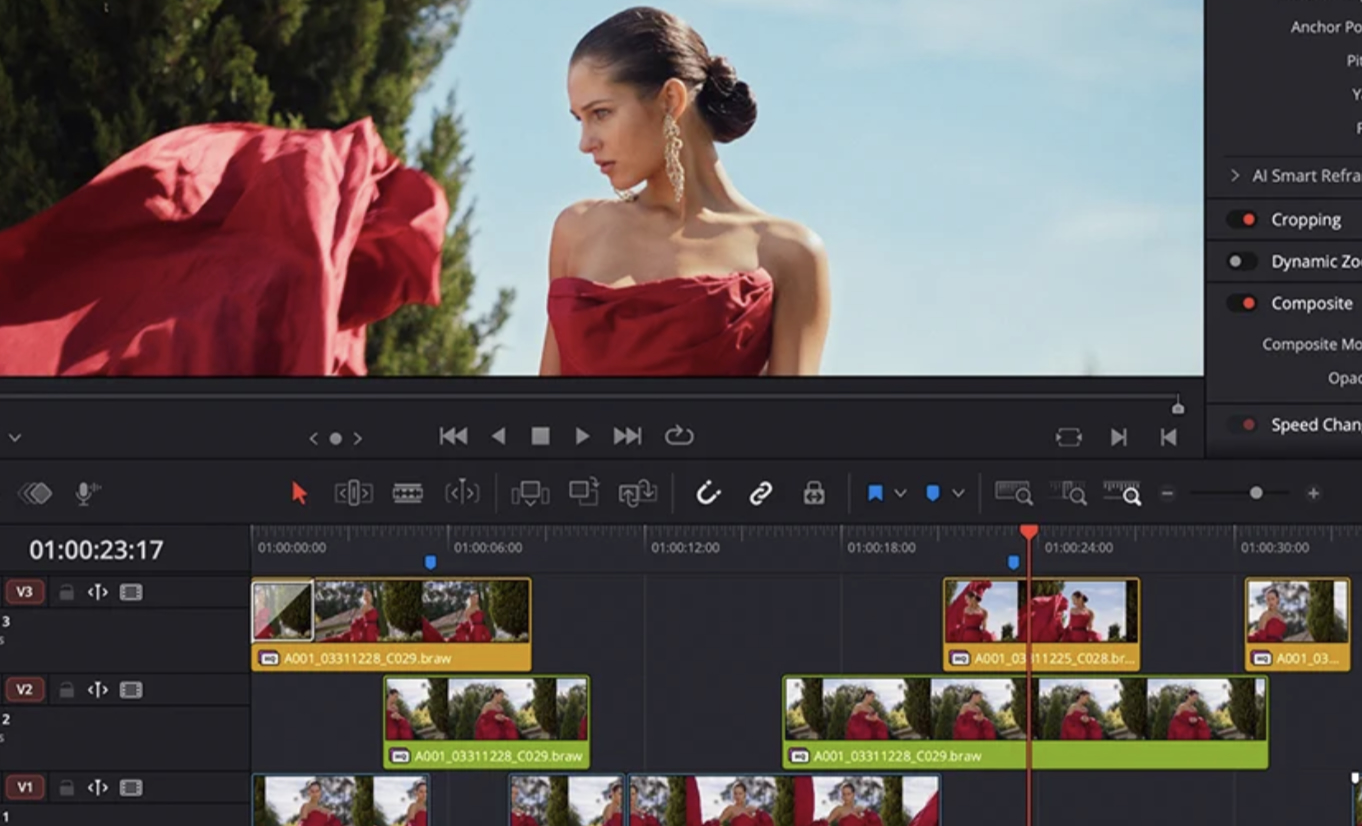Image resolution: width=1362 pixels, height=826 pixels.
Task: Stop playback
Action: coord(540,436)
